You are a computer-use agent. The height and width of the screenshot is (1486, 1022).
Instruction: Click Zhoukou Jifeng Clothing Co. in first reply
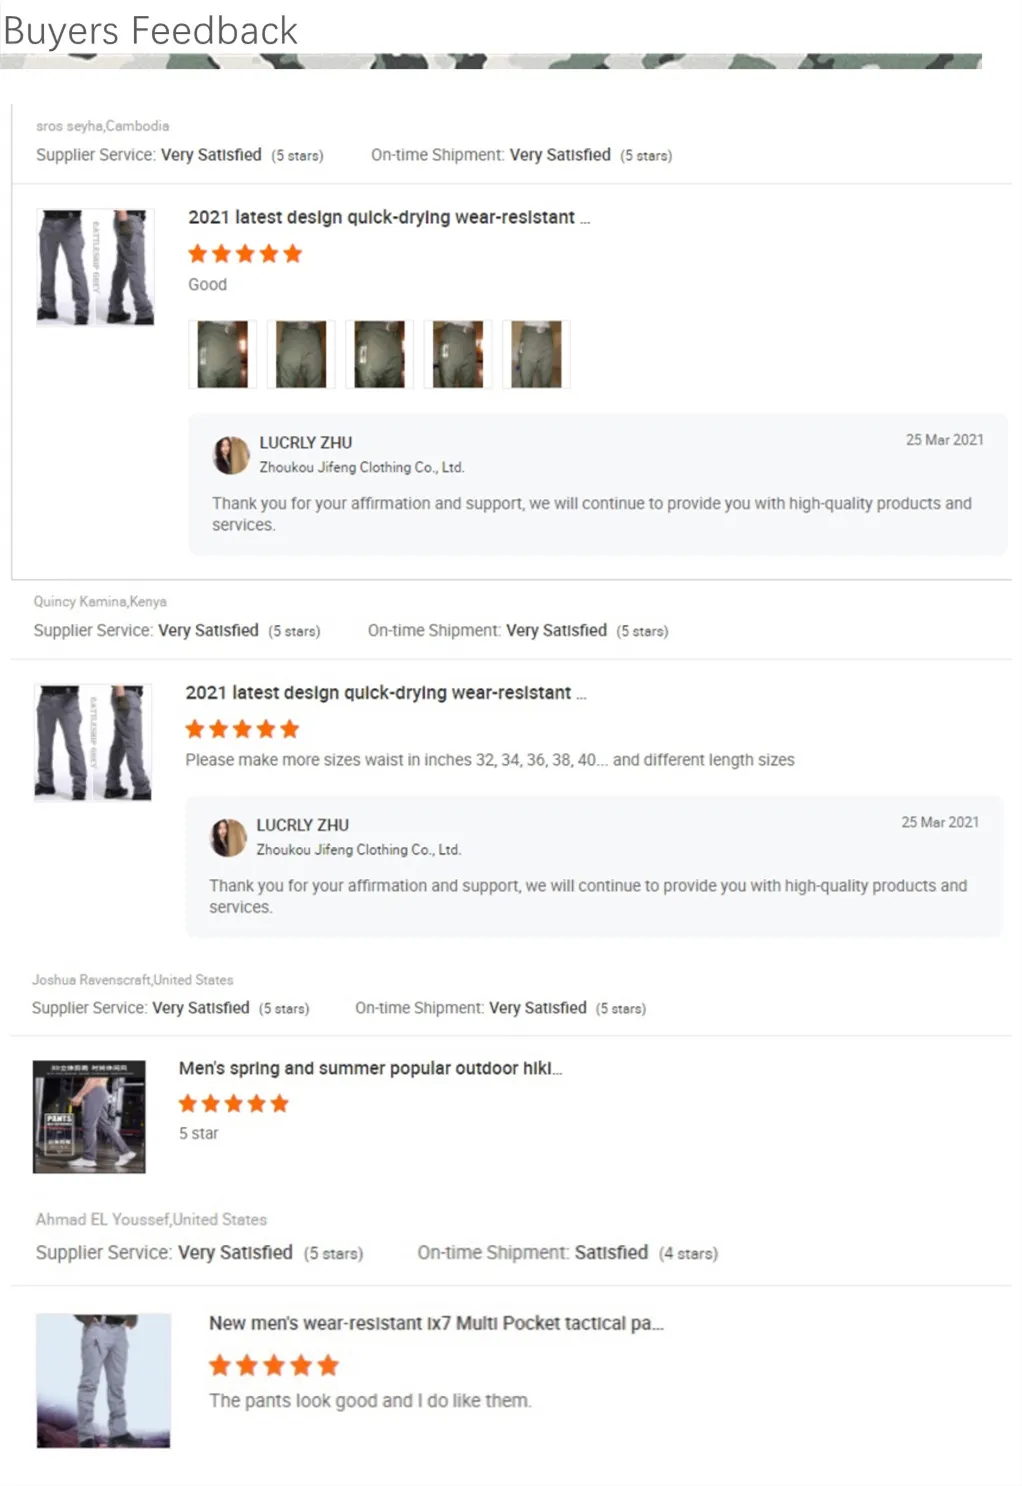point(362,467)
